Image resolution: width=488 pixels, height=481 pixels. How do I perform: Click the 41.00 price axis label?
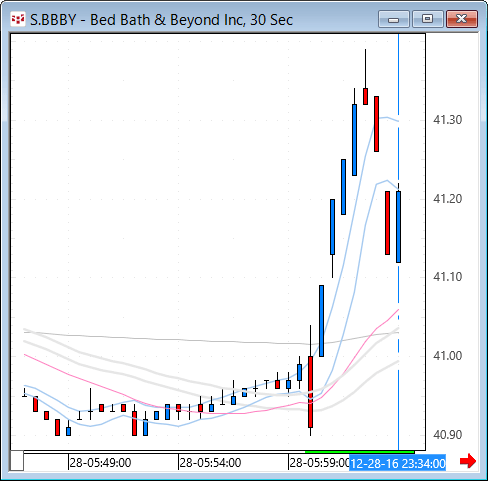click(447, 356)
